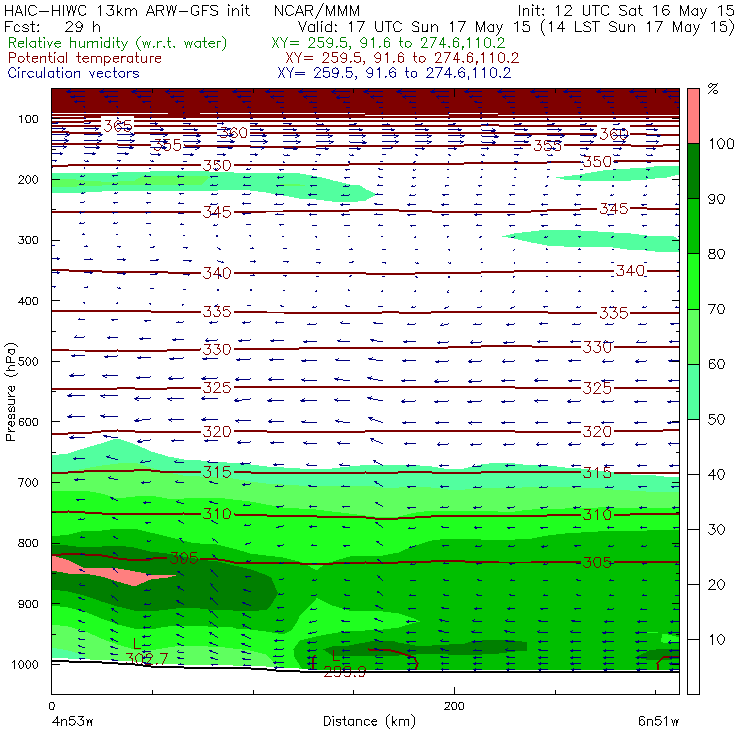This screenshot has width=740, height=740.
Task: Click the '4n53w' start coordinate label
Action: pyautogui.click(x=72, y=722)
